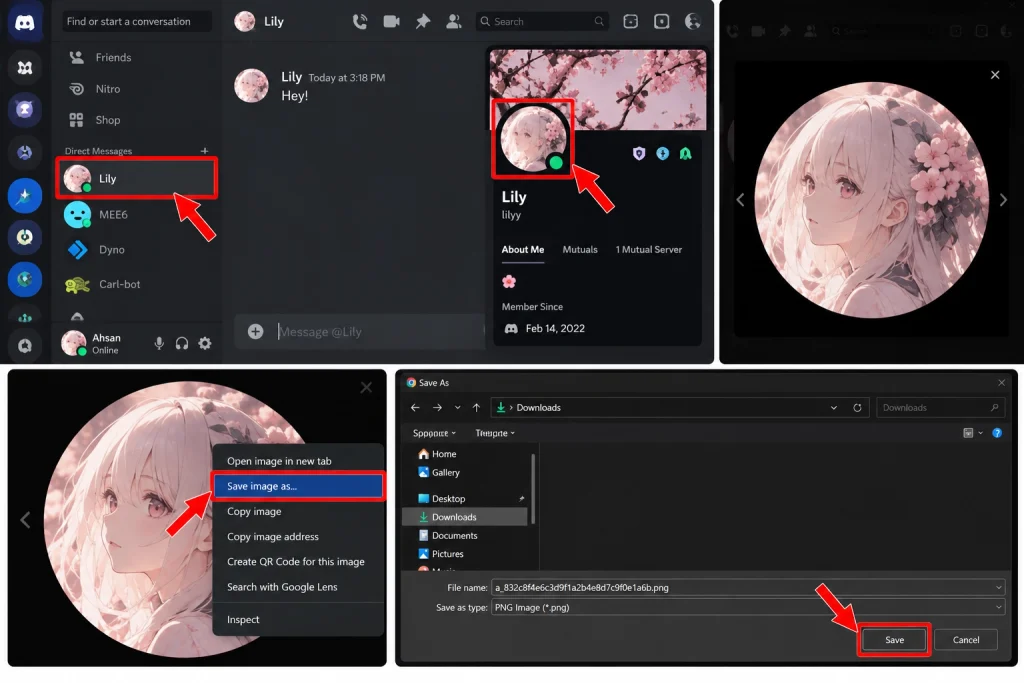The height and width of the screenshot is (683, 1024).
Task: Click Lily's profile avatar in profile panel
Action: pyautogui.click(x=534, y=138)
